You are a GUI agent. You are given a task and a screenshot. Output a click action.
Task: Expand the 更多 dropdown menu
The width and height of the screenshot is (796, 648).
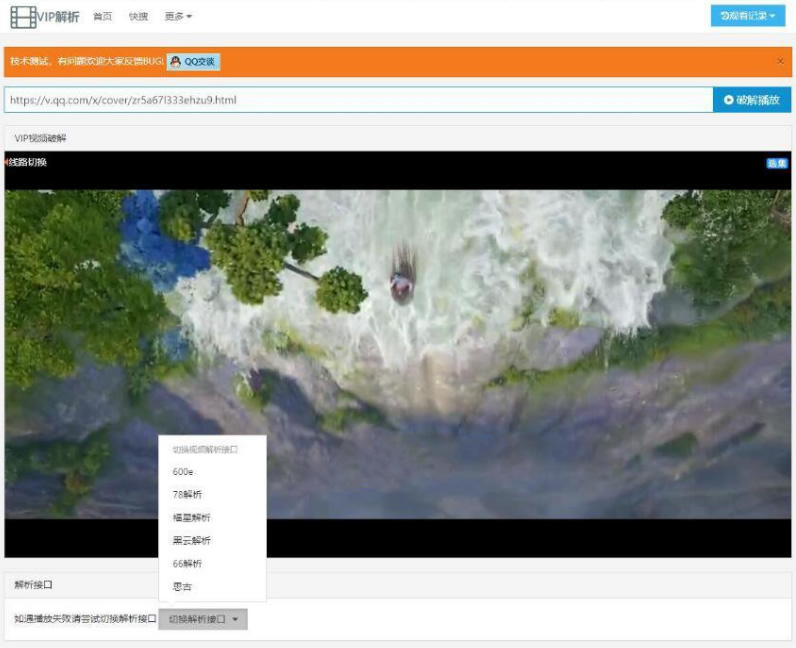coord(178,17)
